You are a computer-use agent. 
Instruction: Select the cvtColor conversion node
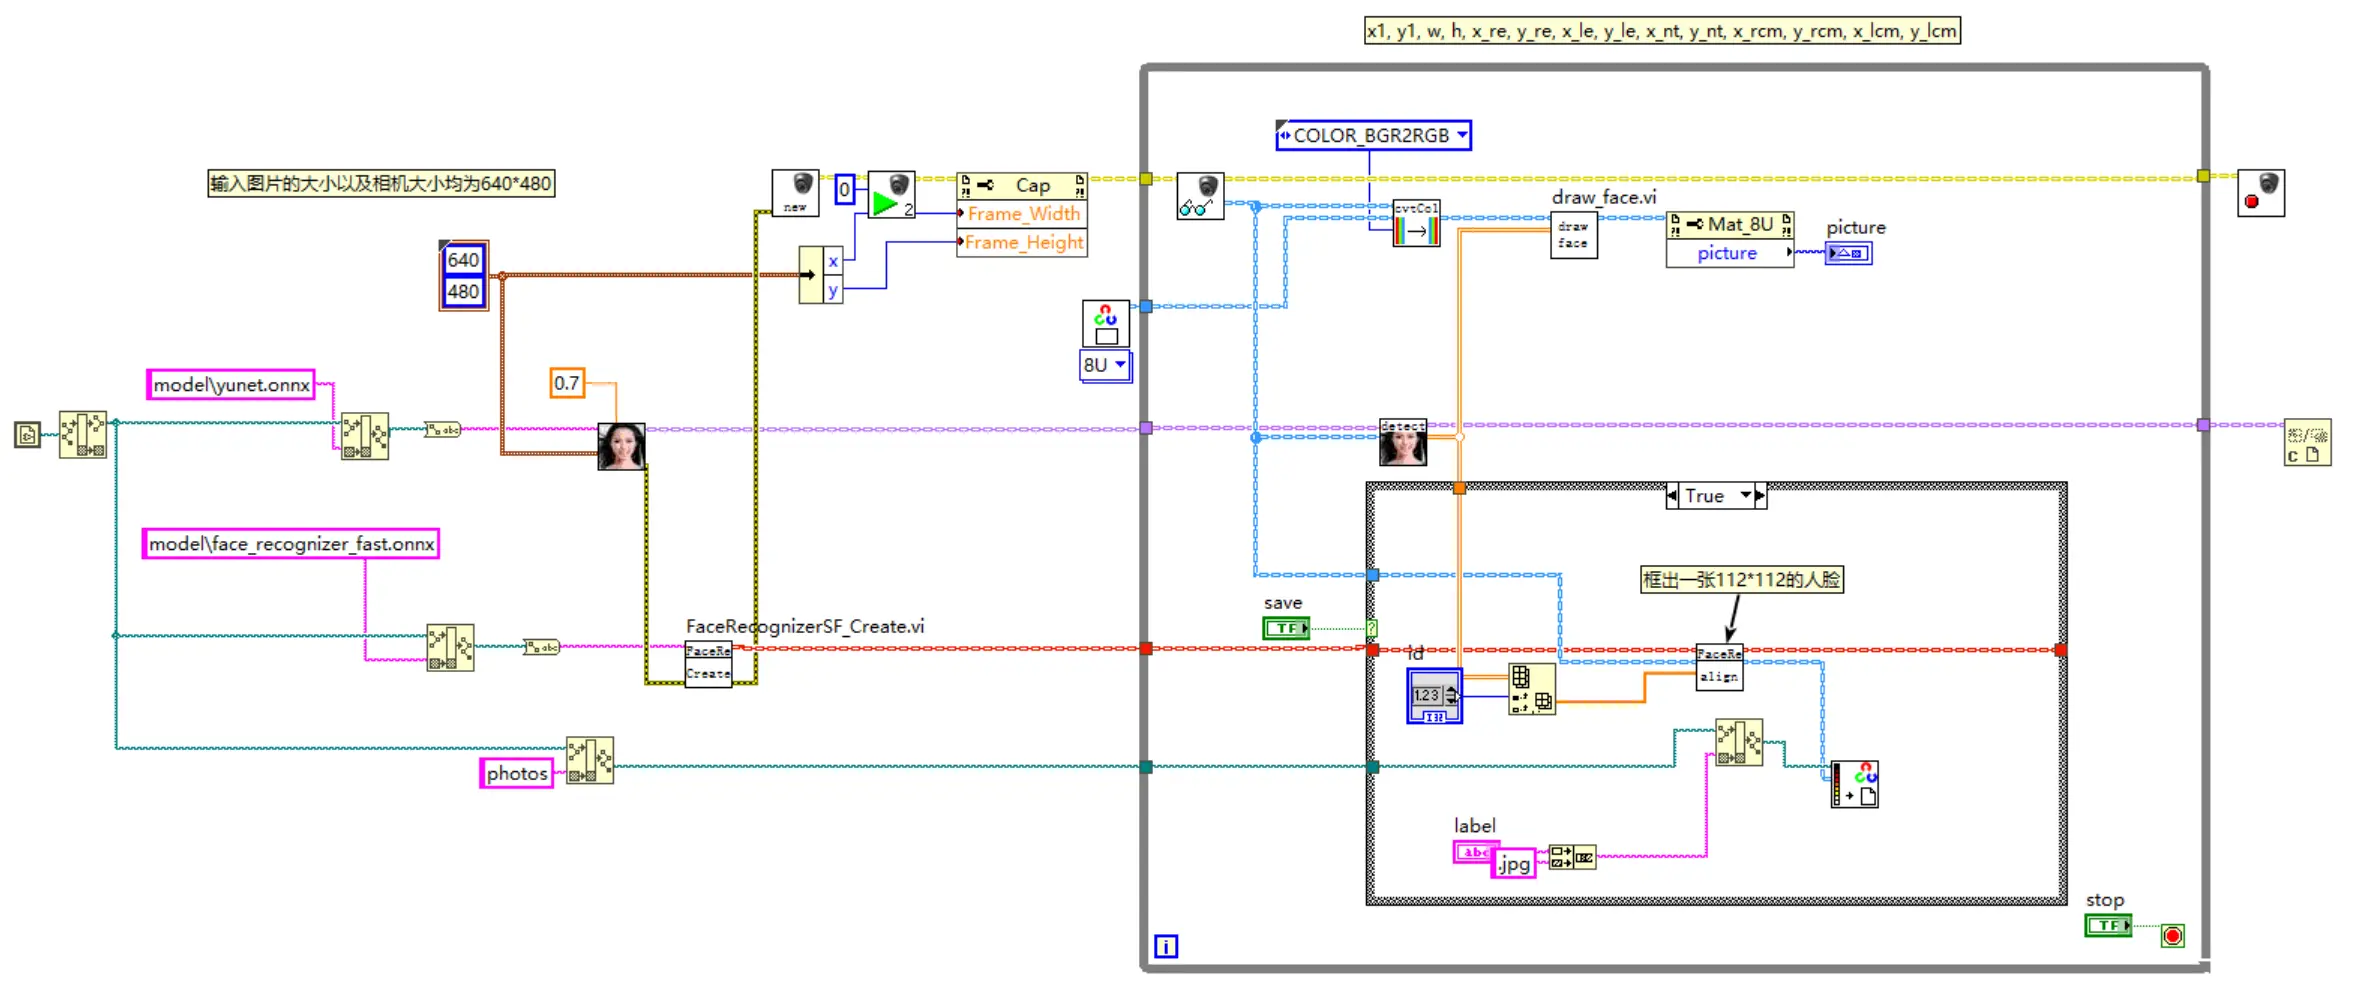1416,223
